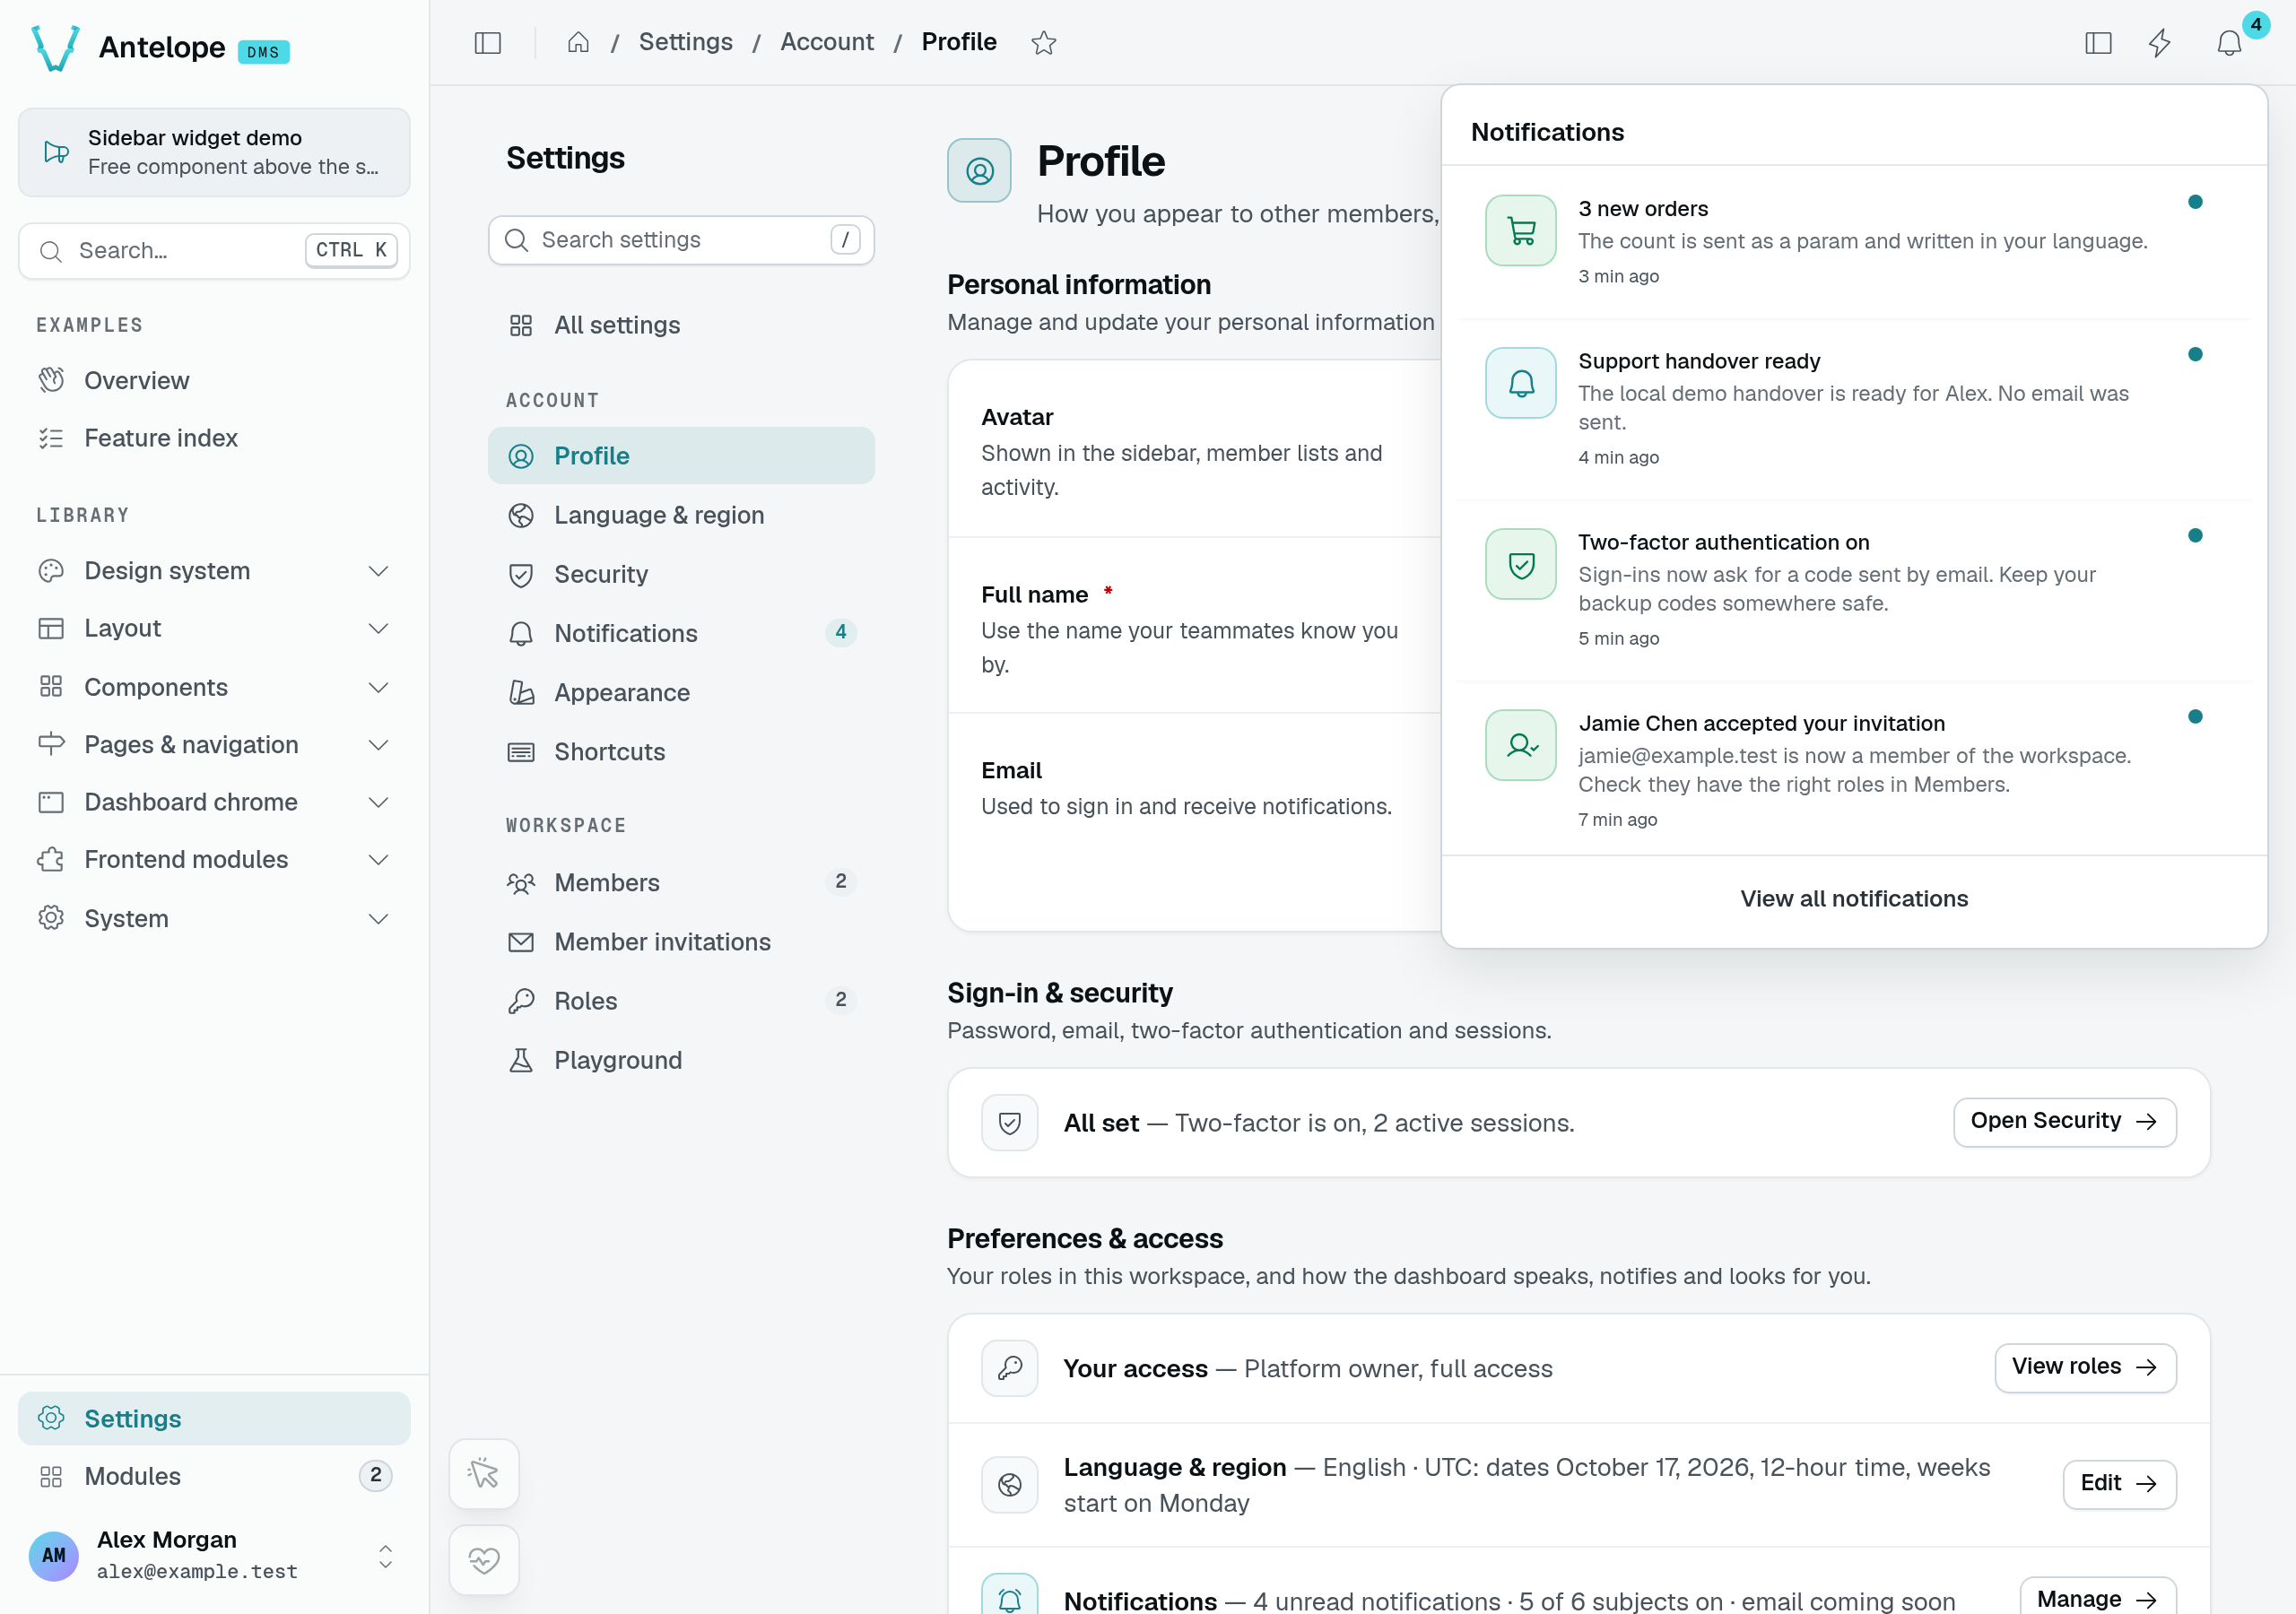Close the notifications bell in the header

2229,43
